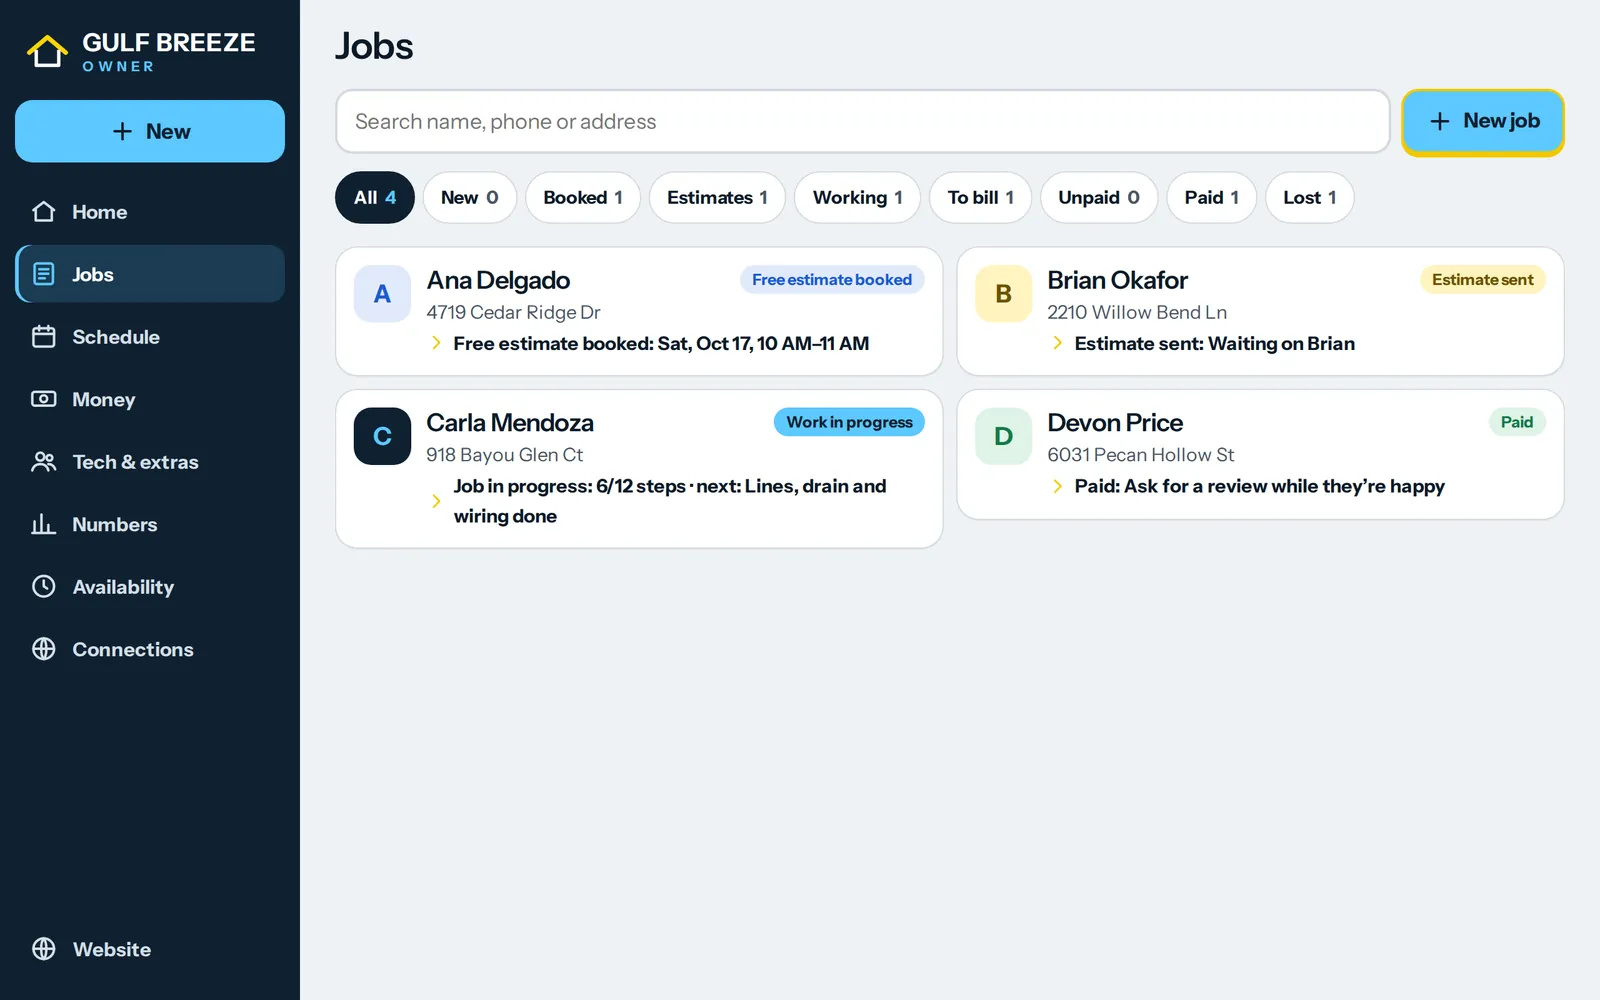Open the Lost jobs filter
This screenshot has height=1000, width=1600.
click(x=1309, y=198)
